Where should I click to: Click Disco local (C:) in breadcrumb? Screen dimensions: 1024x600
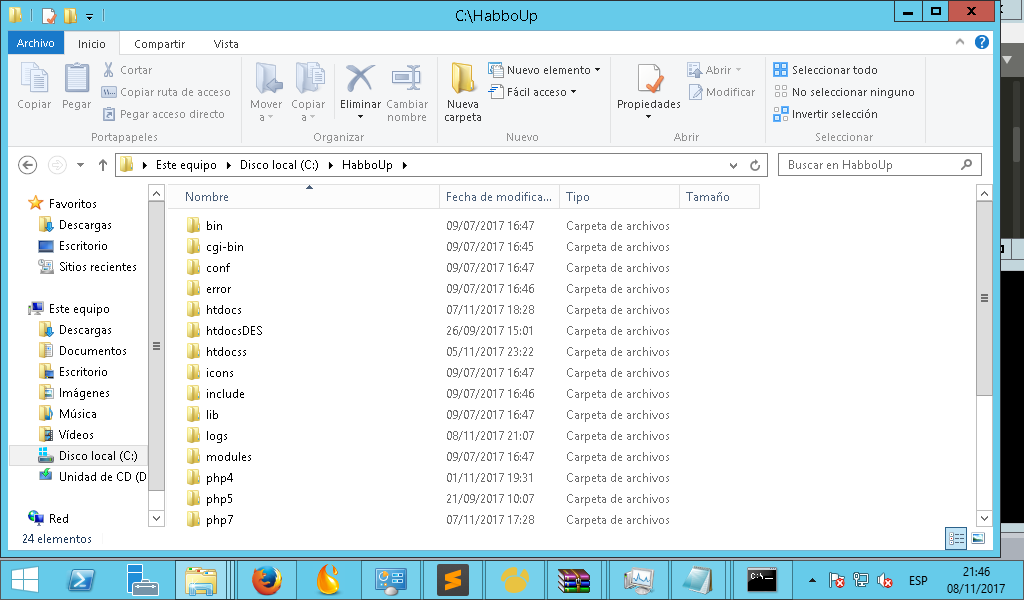279,165
